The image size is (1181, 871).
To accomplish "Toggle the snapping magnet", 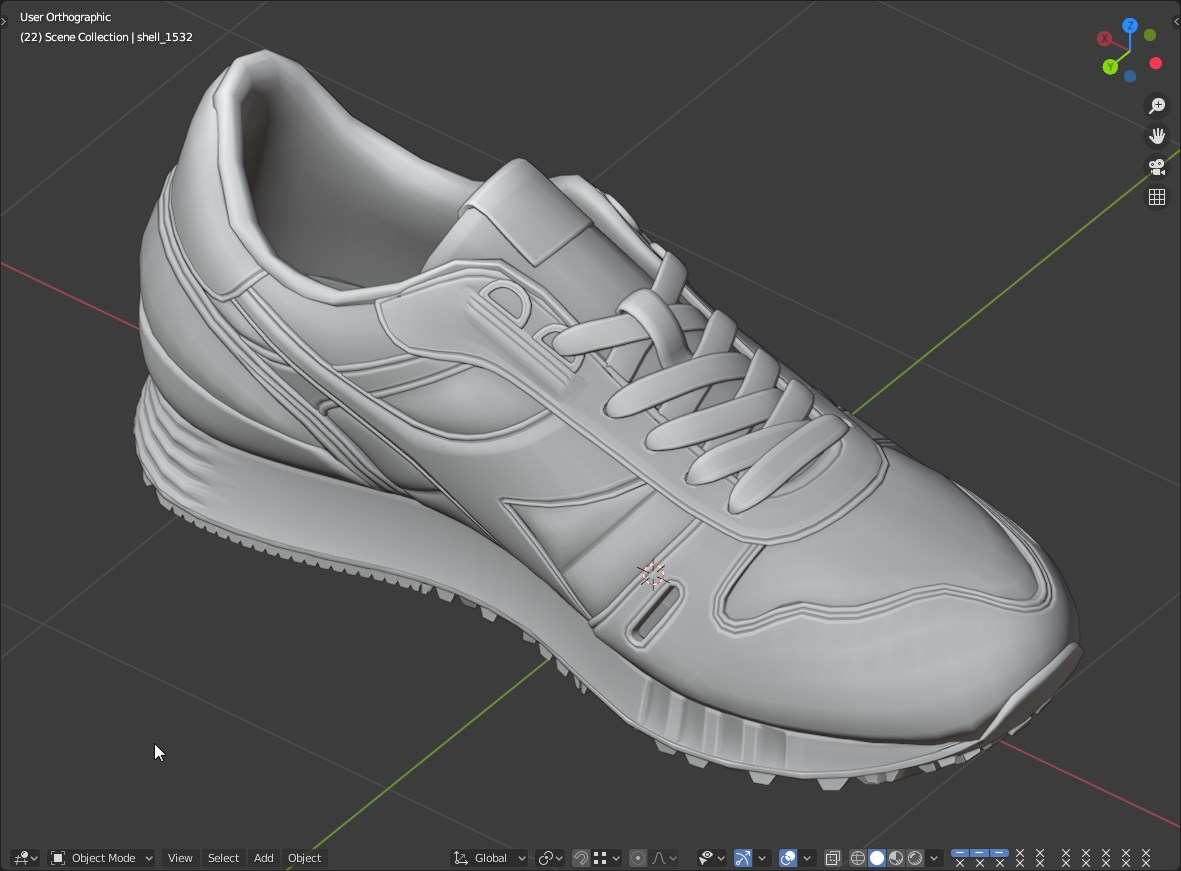I will (581, 858).
